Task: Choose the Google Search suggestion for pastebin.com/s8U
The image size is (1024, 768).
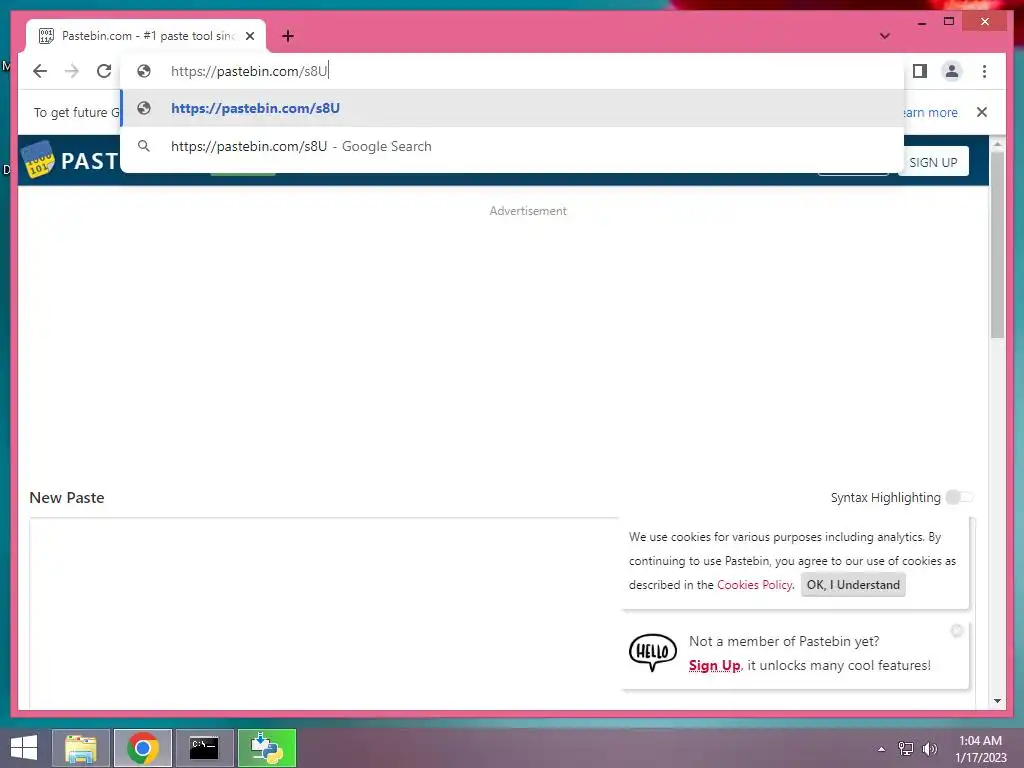Action: [513, 146]
